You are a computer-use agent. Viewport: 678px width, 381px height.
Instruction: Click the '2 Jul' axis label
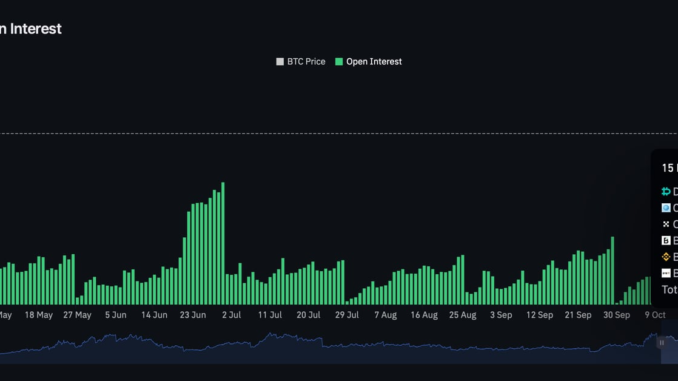tap(231, 315)
